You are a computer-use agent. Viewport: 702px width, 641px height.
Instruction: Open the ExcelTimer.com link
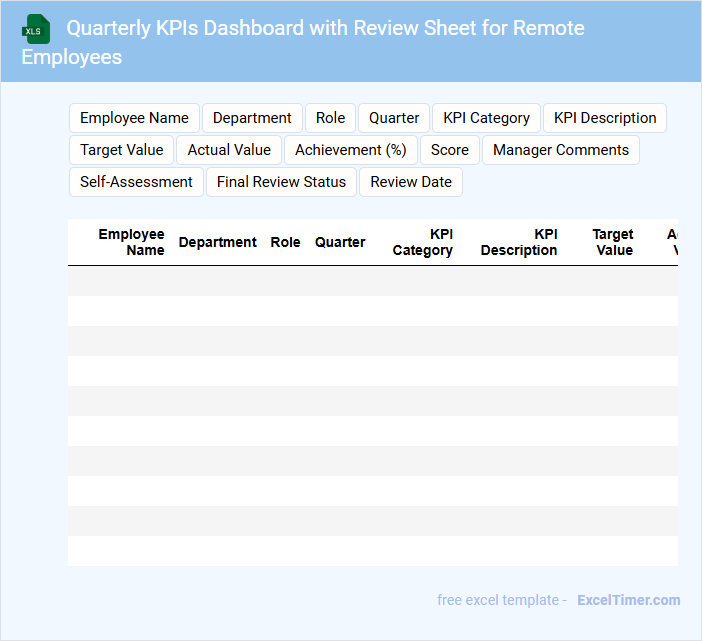[628, 600]
